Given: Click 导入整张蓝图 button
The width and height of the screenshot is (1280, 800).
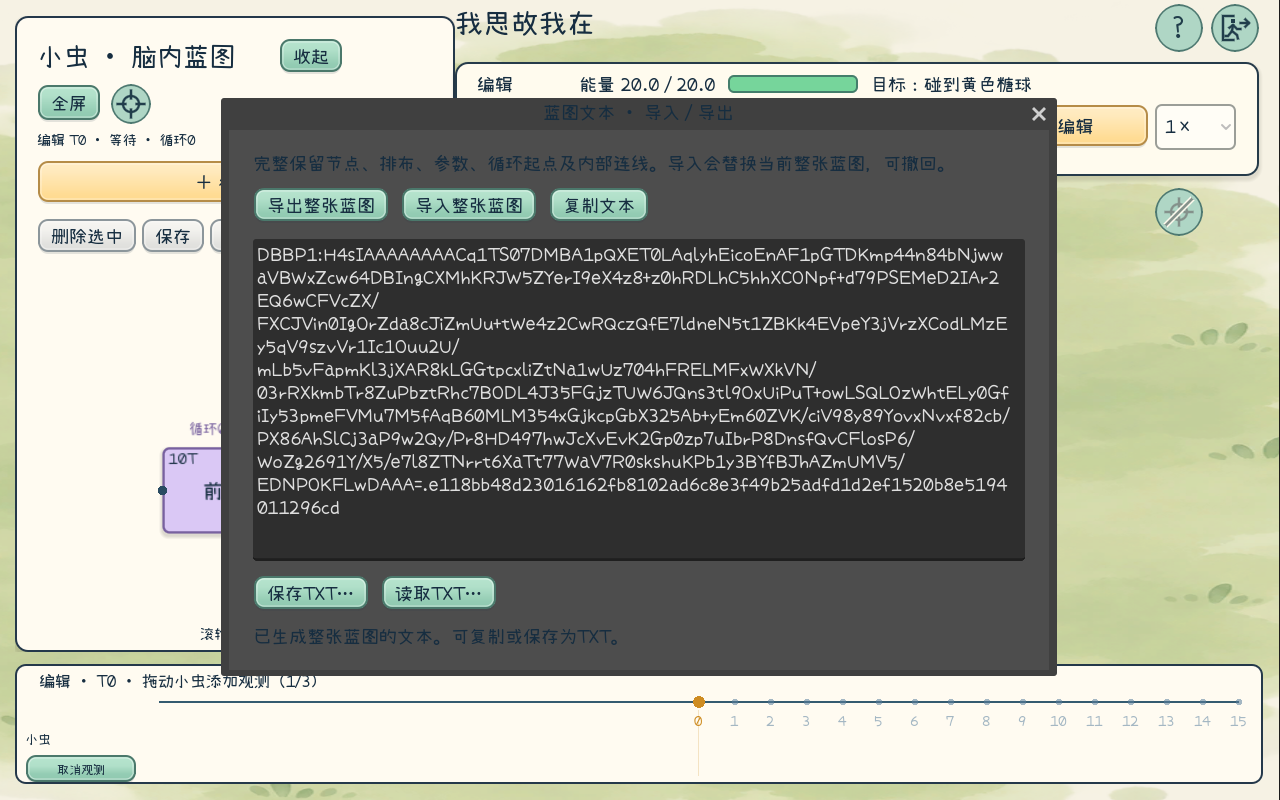Looking at the screenshot, I should (469, 205).
